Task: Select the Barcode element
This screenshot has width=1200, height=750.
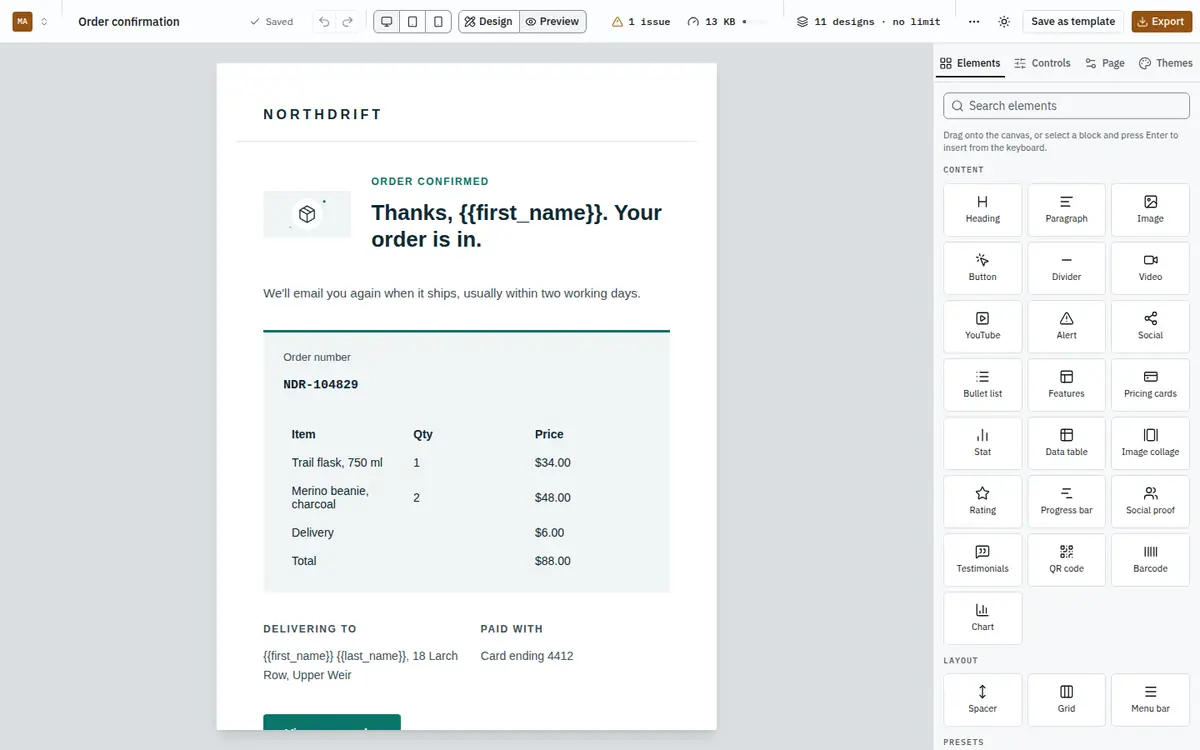Action: (1150, 560)
